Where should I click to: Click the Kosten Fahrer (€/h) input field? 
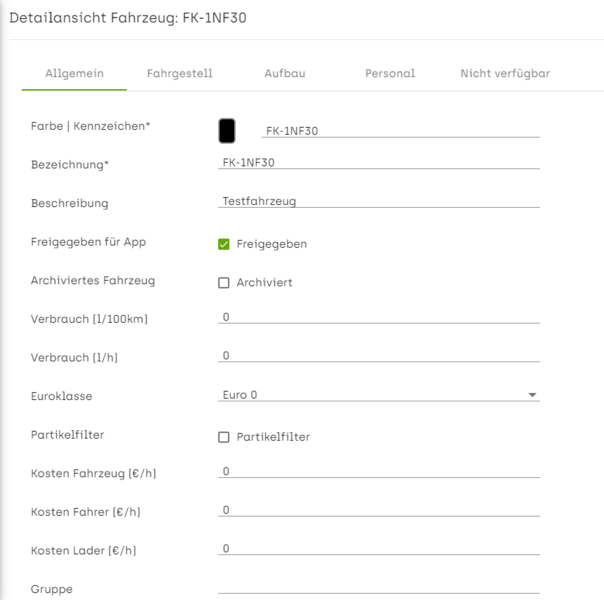click(x=379, y=510)
